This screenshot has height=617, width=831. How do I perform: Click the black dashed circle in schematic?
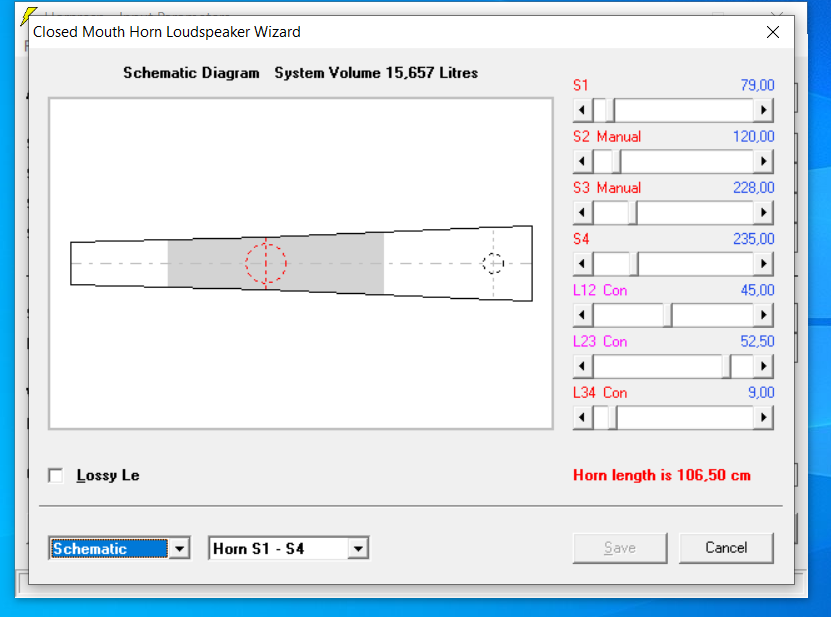point(493,263)
